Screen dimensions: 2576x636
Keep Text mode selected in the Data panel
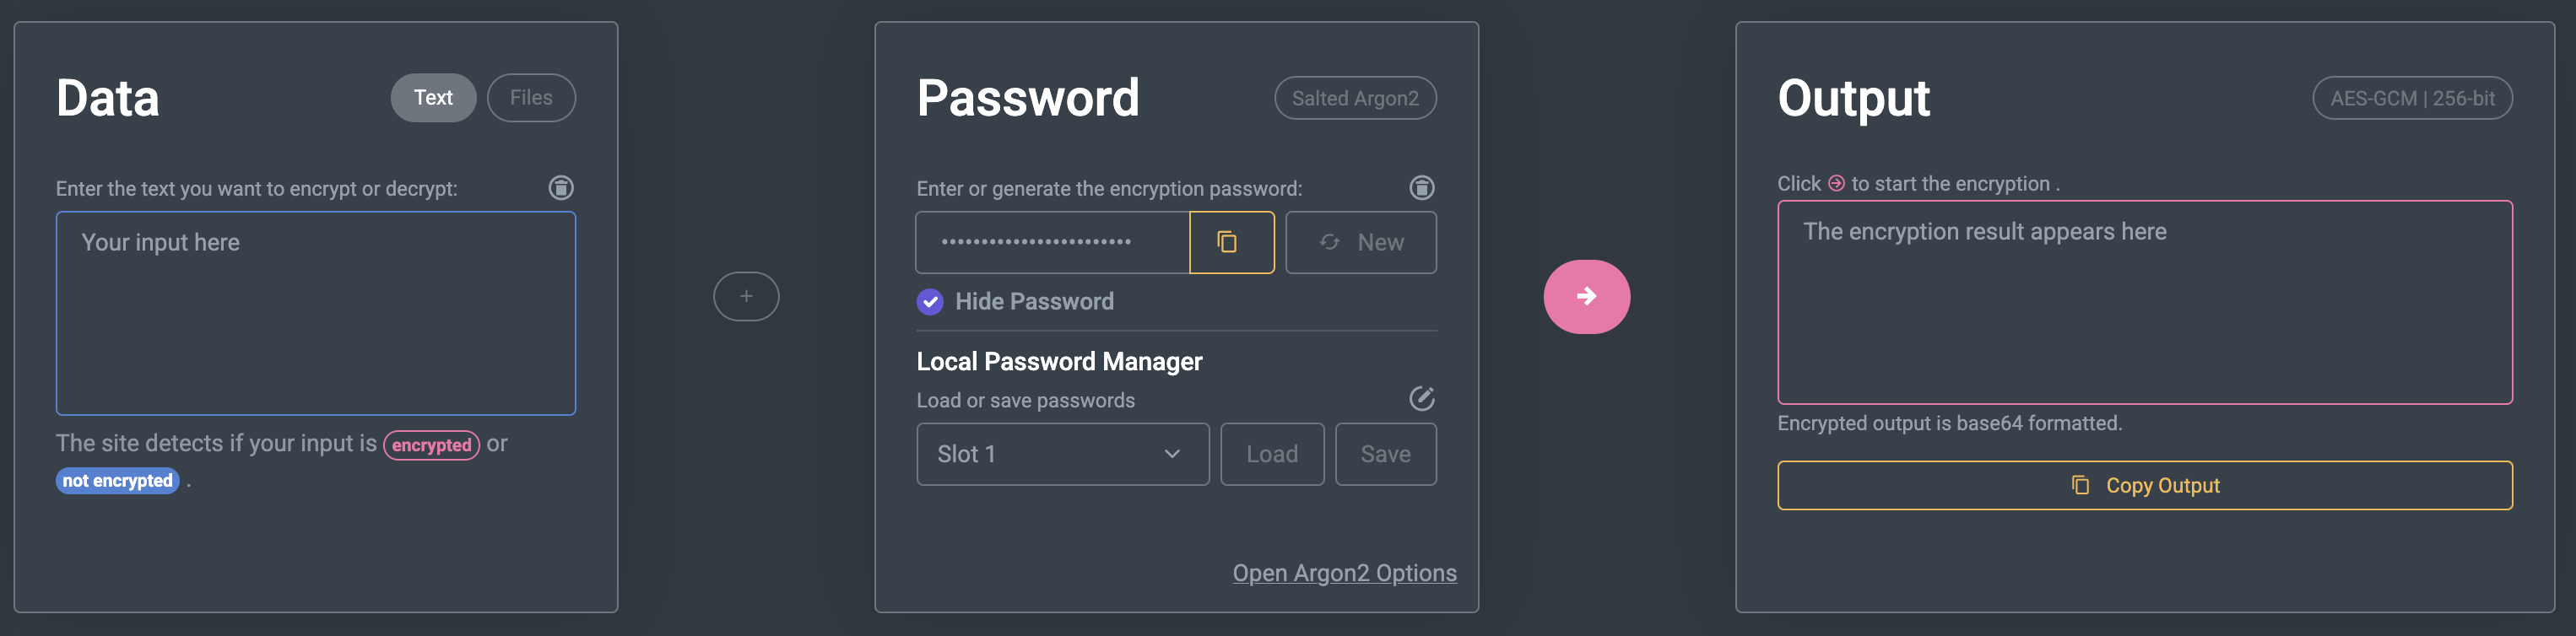(x=432, y=97)
